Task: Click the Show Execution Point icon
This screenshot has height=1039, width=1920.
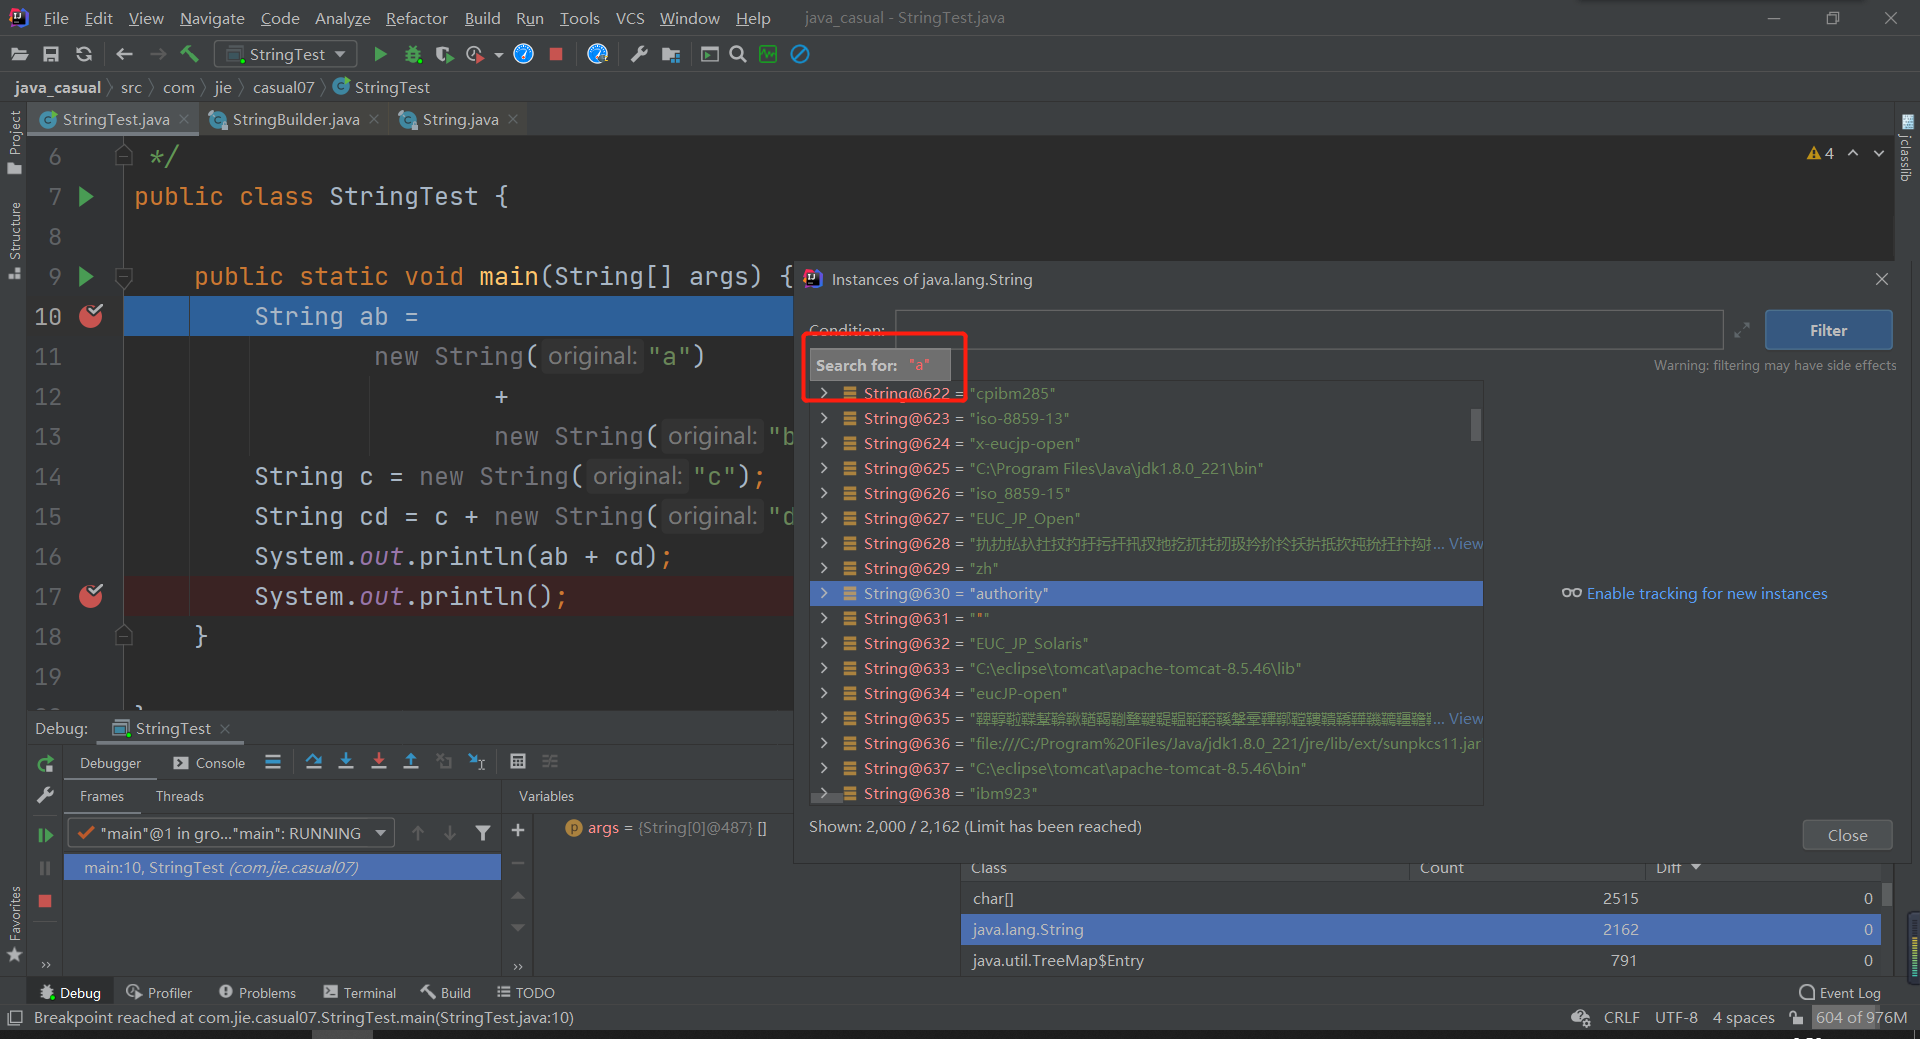Action: pyautogui.click(x=273, y=762)
